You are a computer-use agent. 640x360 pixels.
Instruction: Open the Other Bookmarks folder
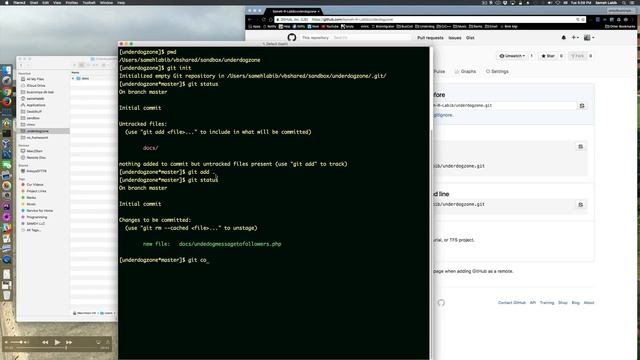[x=620, y=27]
